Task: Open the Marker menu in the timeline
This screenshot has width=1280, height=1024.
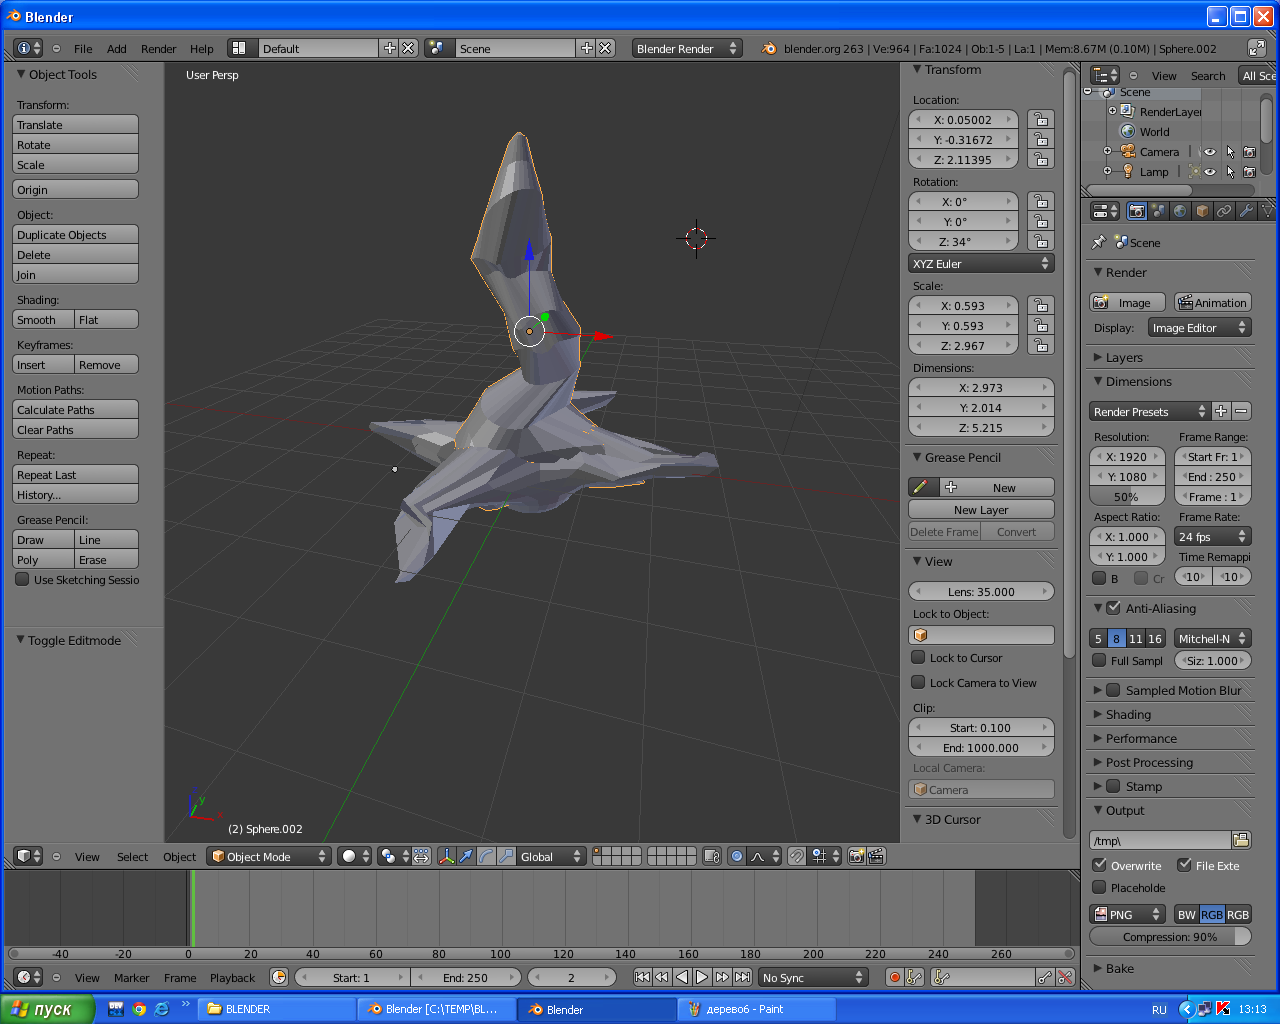Action: [131, 978]
